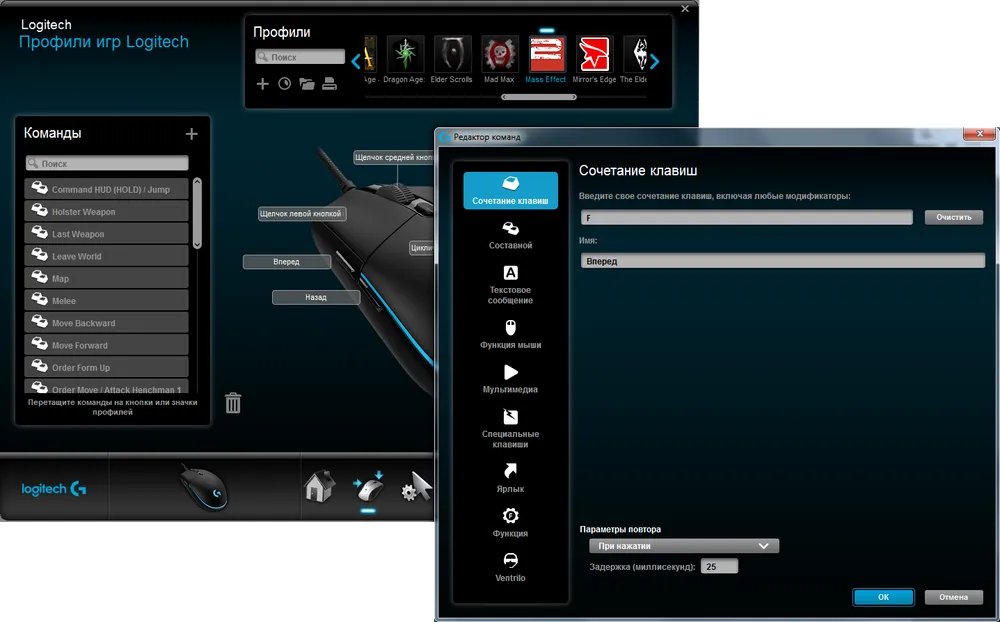Viewport: 1000px width, 622px height.
Task: Select the Mad Max profile icon
Action: (498, 55)
